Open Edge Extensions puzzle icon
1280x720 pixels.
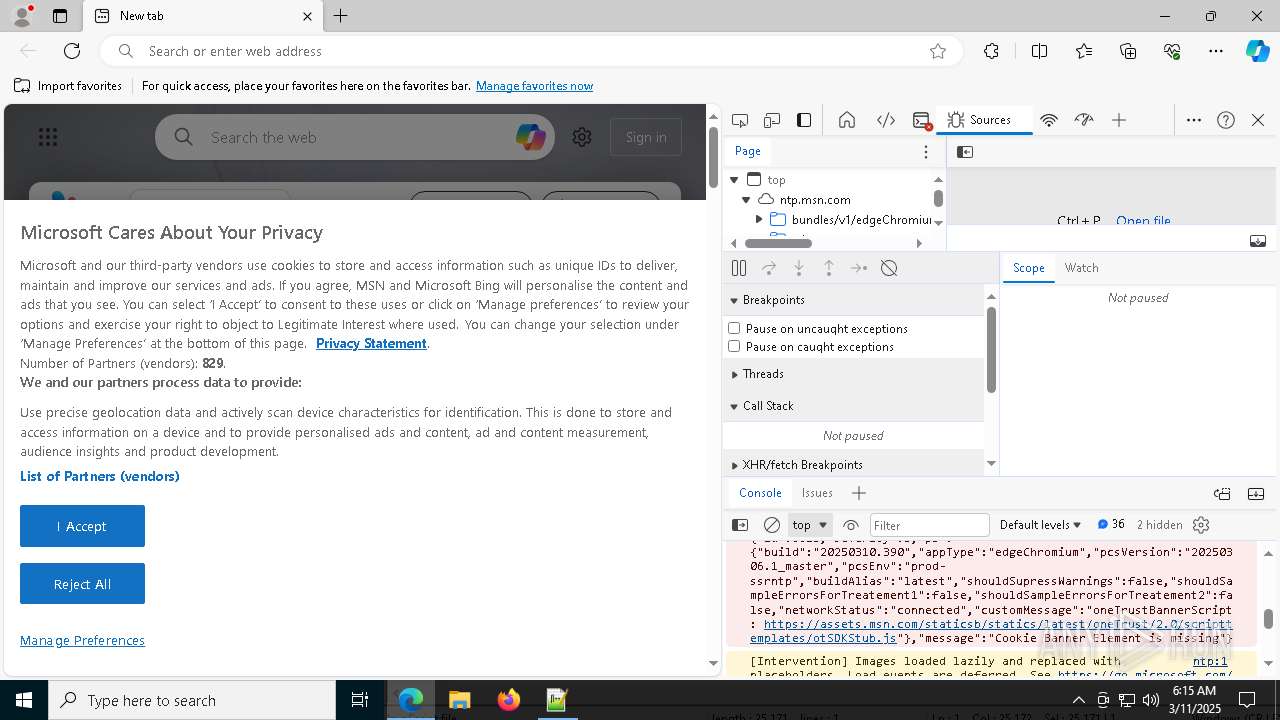[991, 51]
